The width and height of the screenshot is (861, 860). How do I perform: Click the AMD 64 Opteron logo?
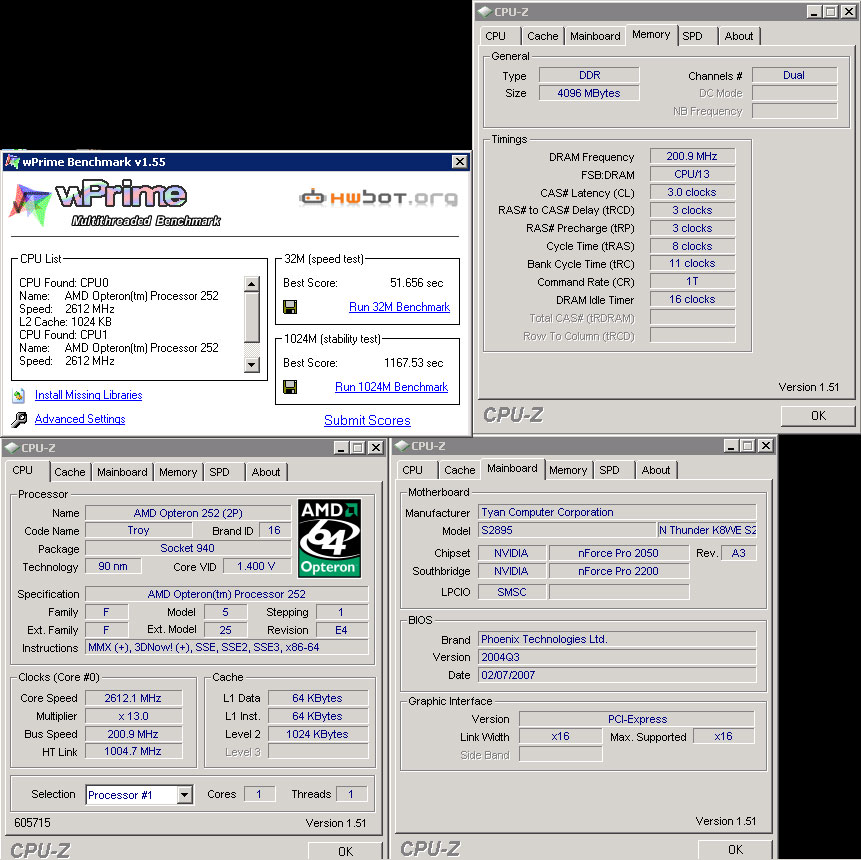pos(329,538)
